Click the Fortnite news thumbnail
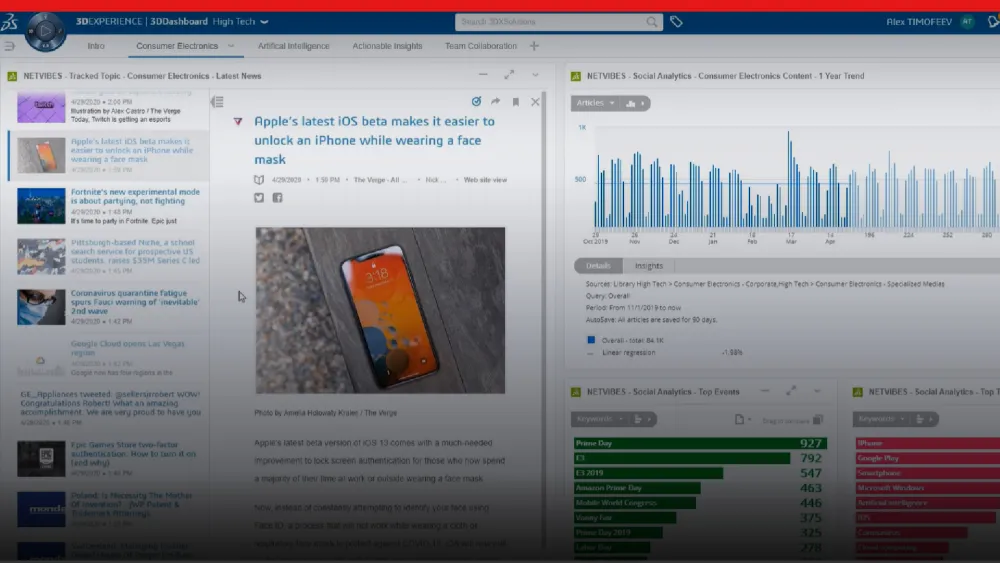 tap(41, 205)
